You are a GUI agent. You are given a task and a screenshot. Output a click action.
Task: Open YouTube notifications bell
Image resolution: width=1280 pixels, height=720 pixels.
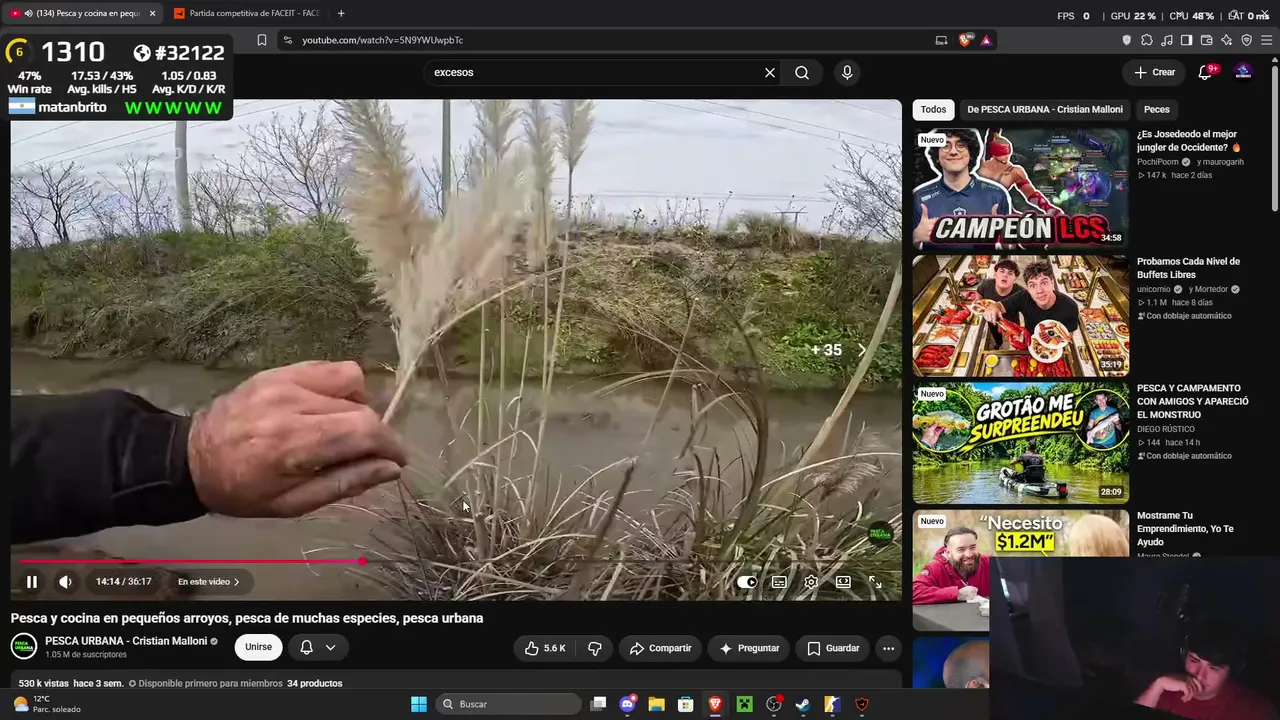pyautogui.click(x=1206, y=72)
